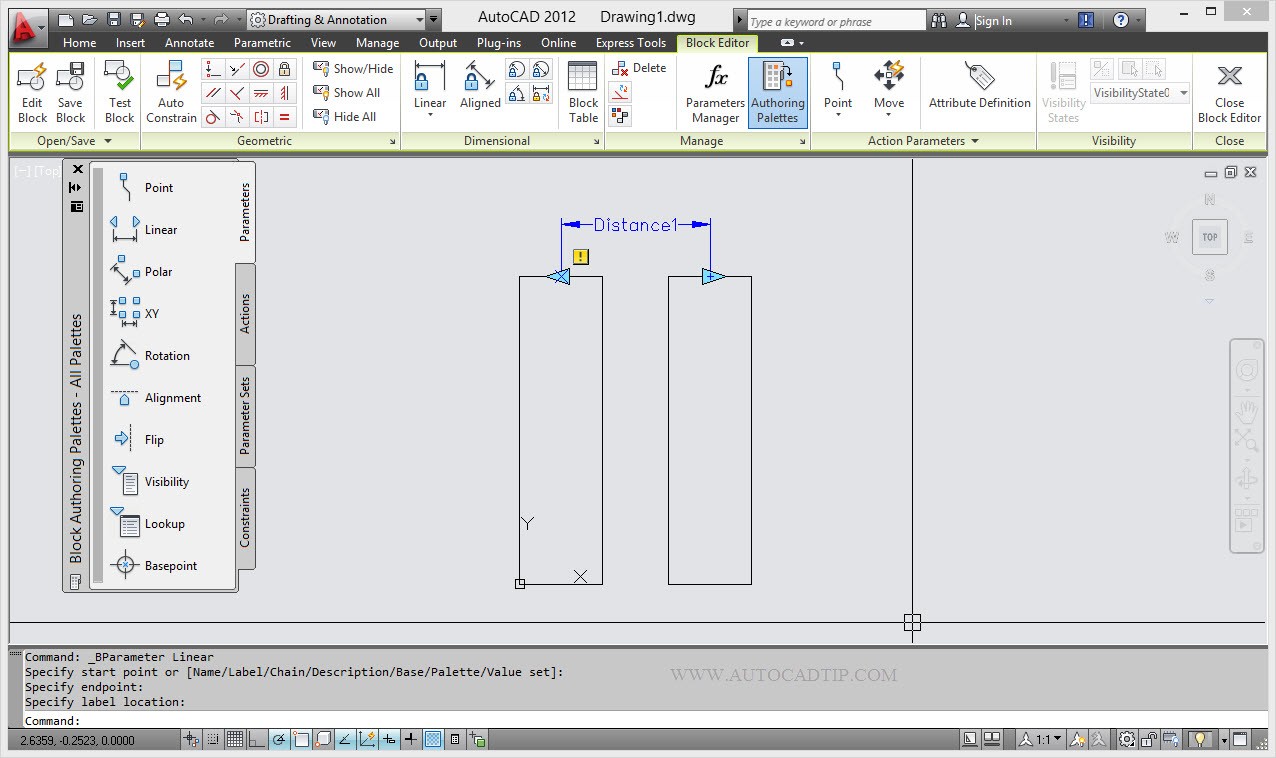The image size is (1276, 758).
Task: Click the keyword search field
Action: click(x=836, y=21)
